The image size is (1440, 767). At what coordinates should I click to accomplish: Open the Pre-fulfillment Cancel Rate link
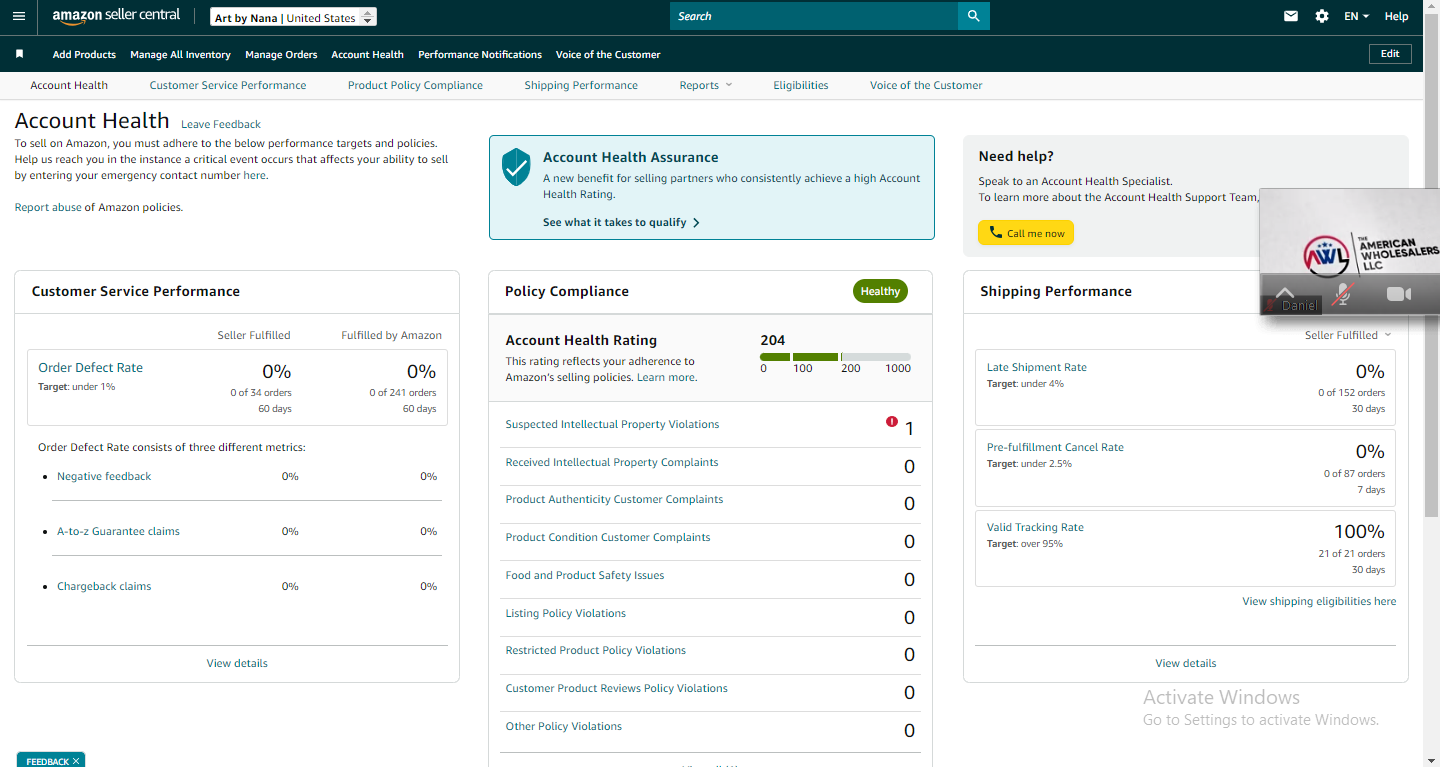(x=1055, y=447)
